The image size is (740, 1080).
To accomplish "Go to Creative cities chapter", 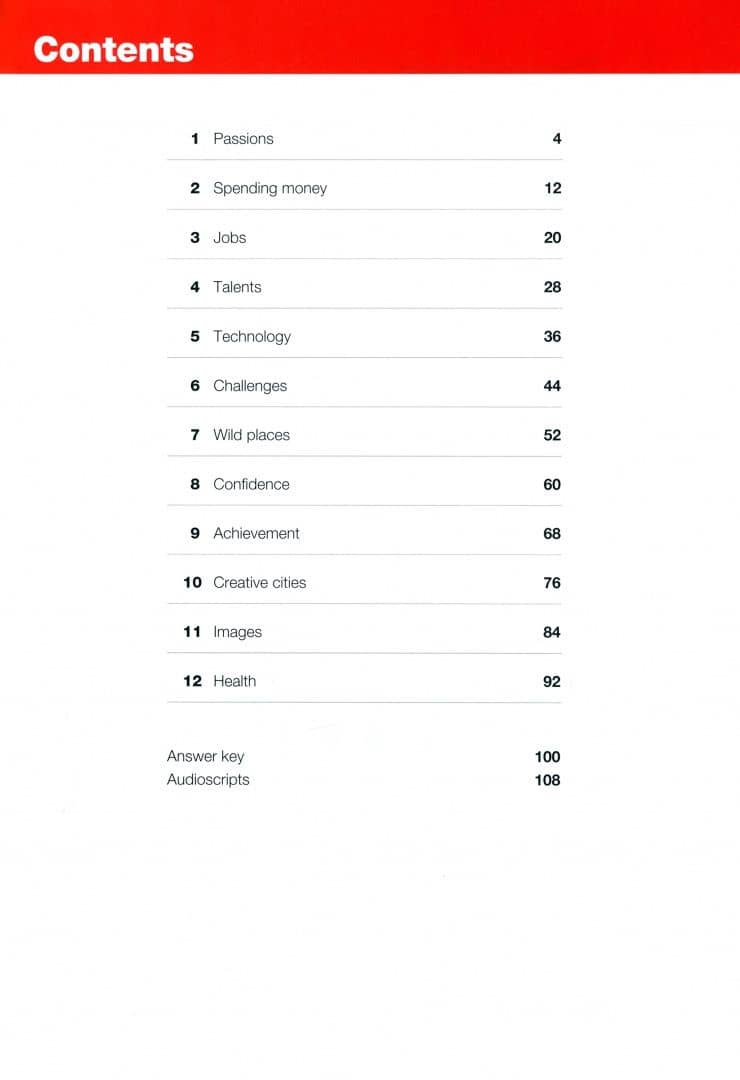I will [x=260, y=583].
